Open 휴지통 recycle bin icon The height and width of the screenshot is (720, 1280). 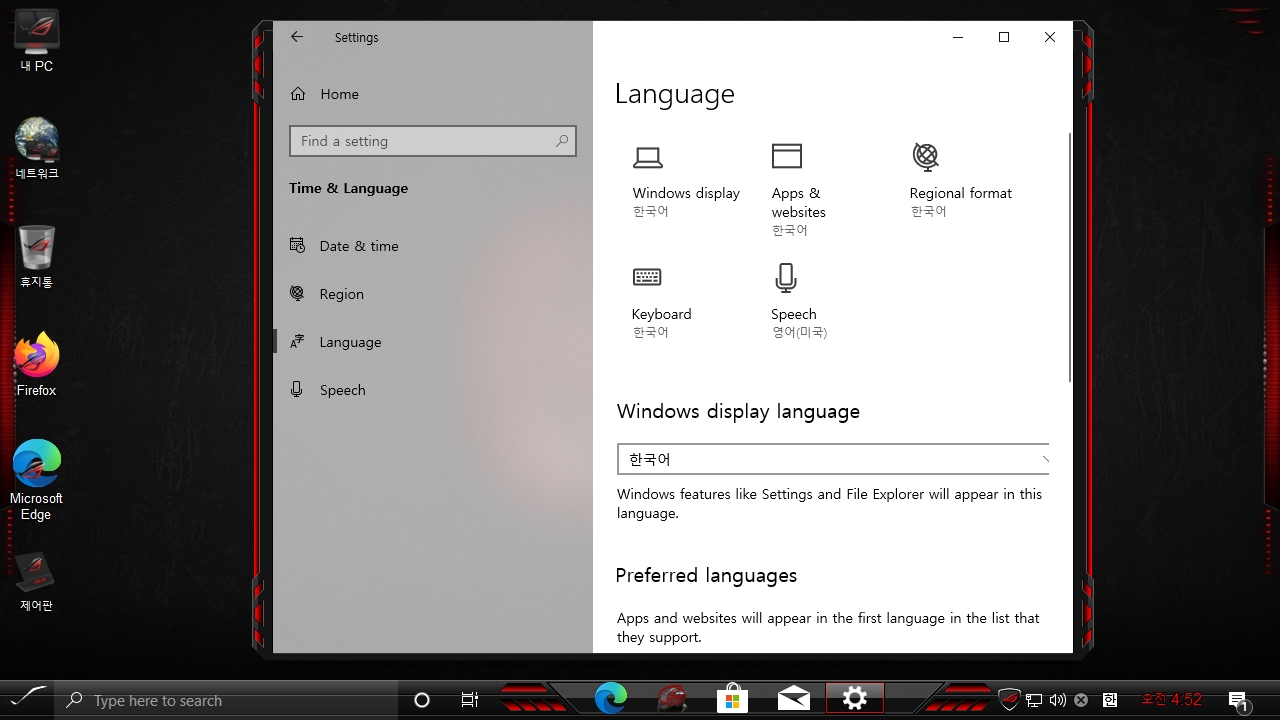tap(37, 257)
